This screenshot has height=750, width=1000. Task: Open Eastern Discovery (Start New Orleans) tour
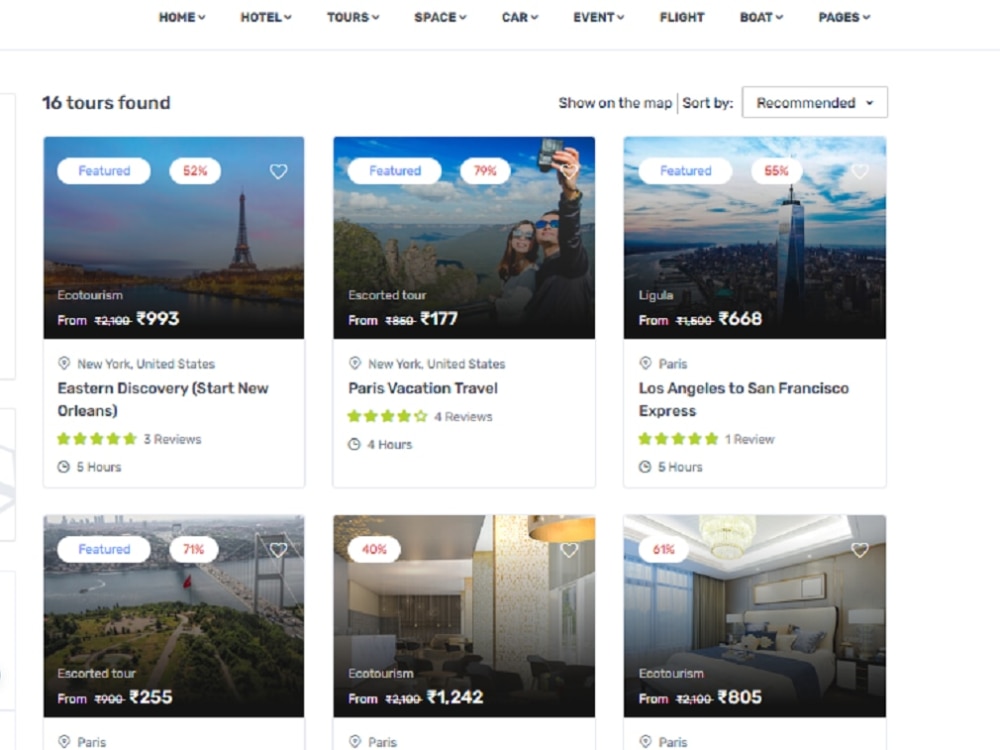coord(163,399)
